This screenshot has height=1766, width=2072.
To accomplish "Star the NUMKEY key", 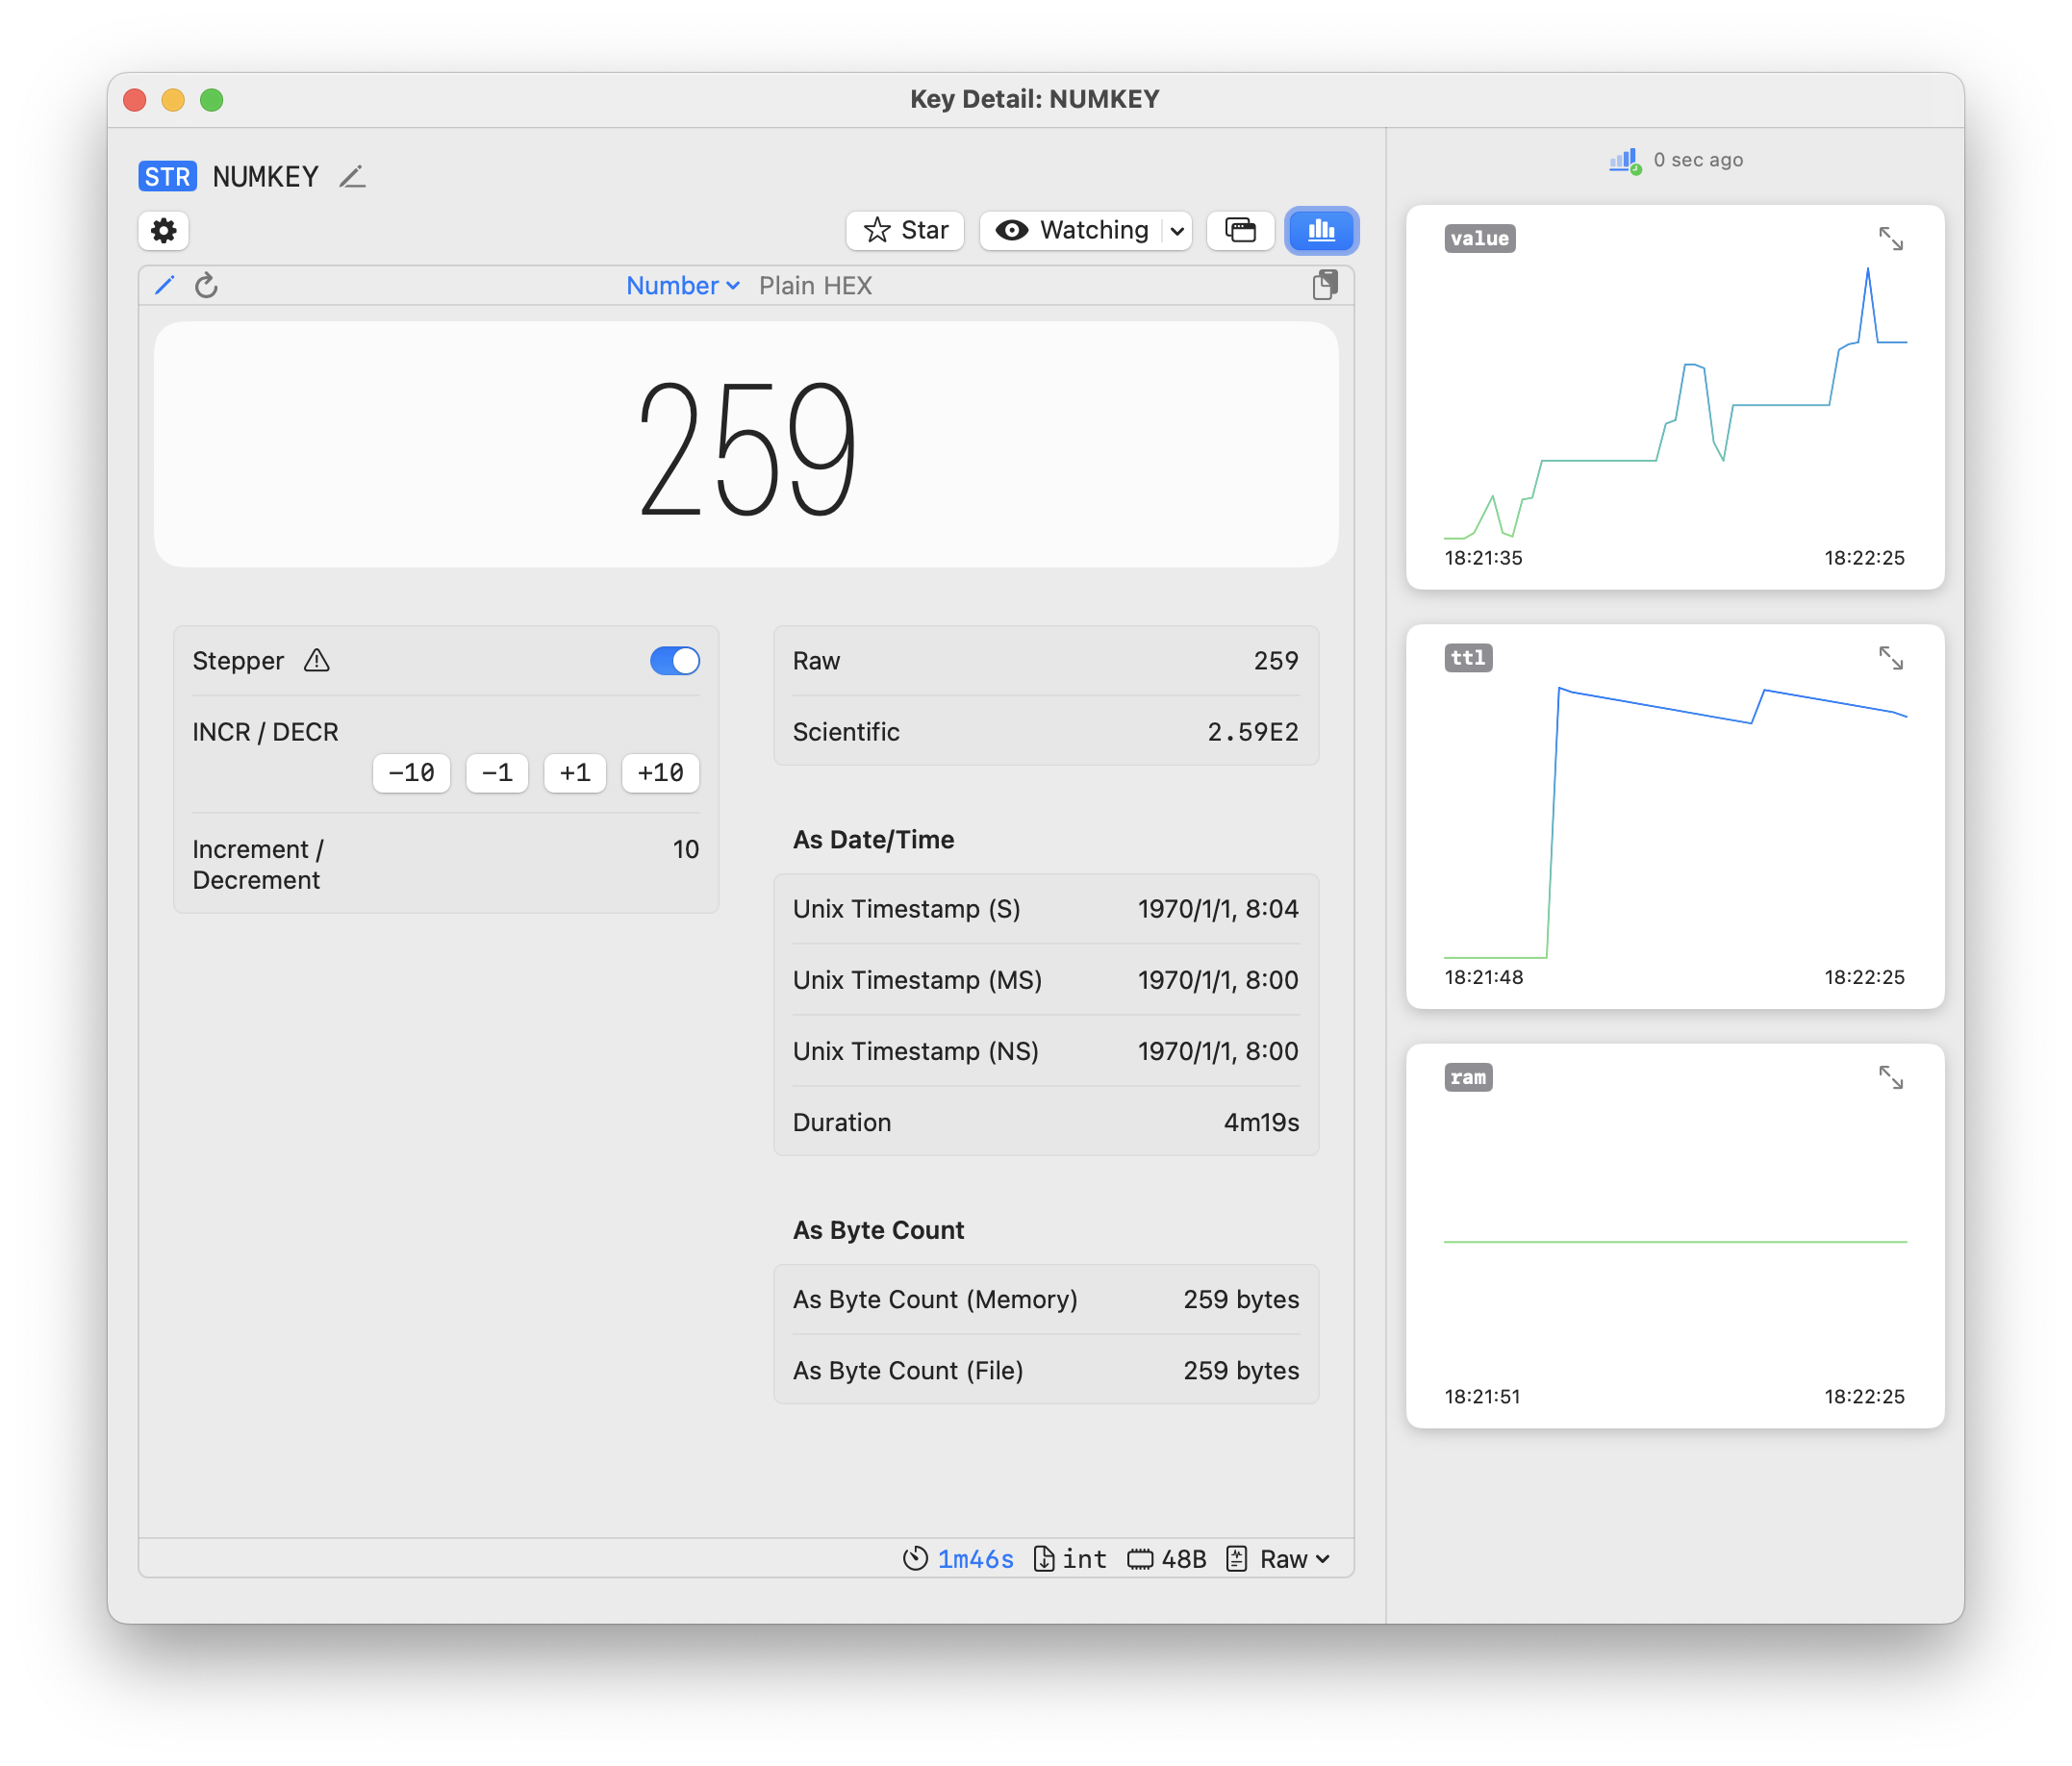I will 905,231.
